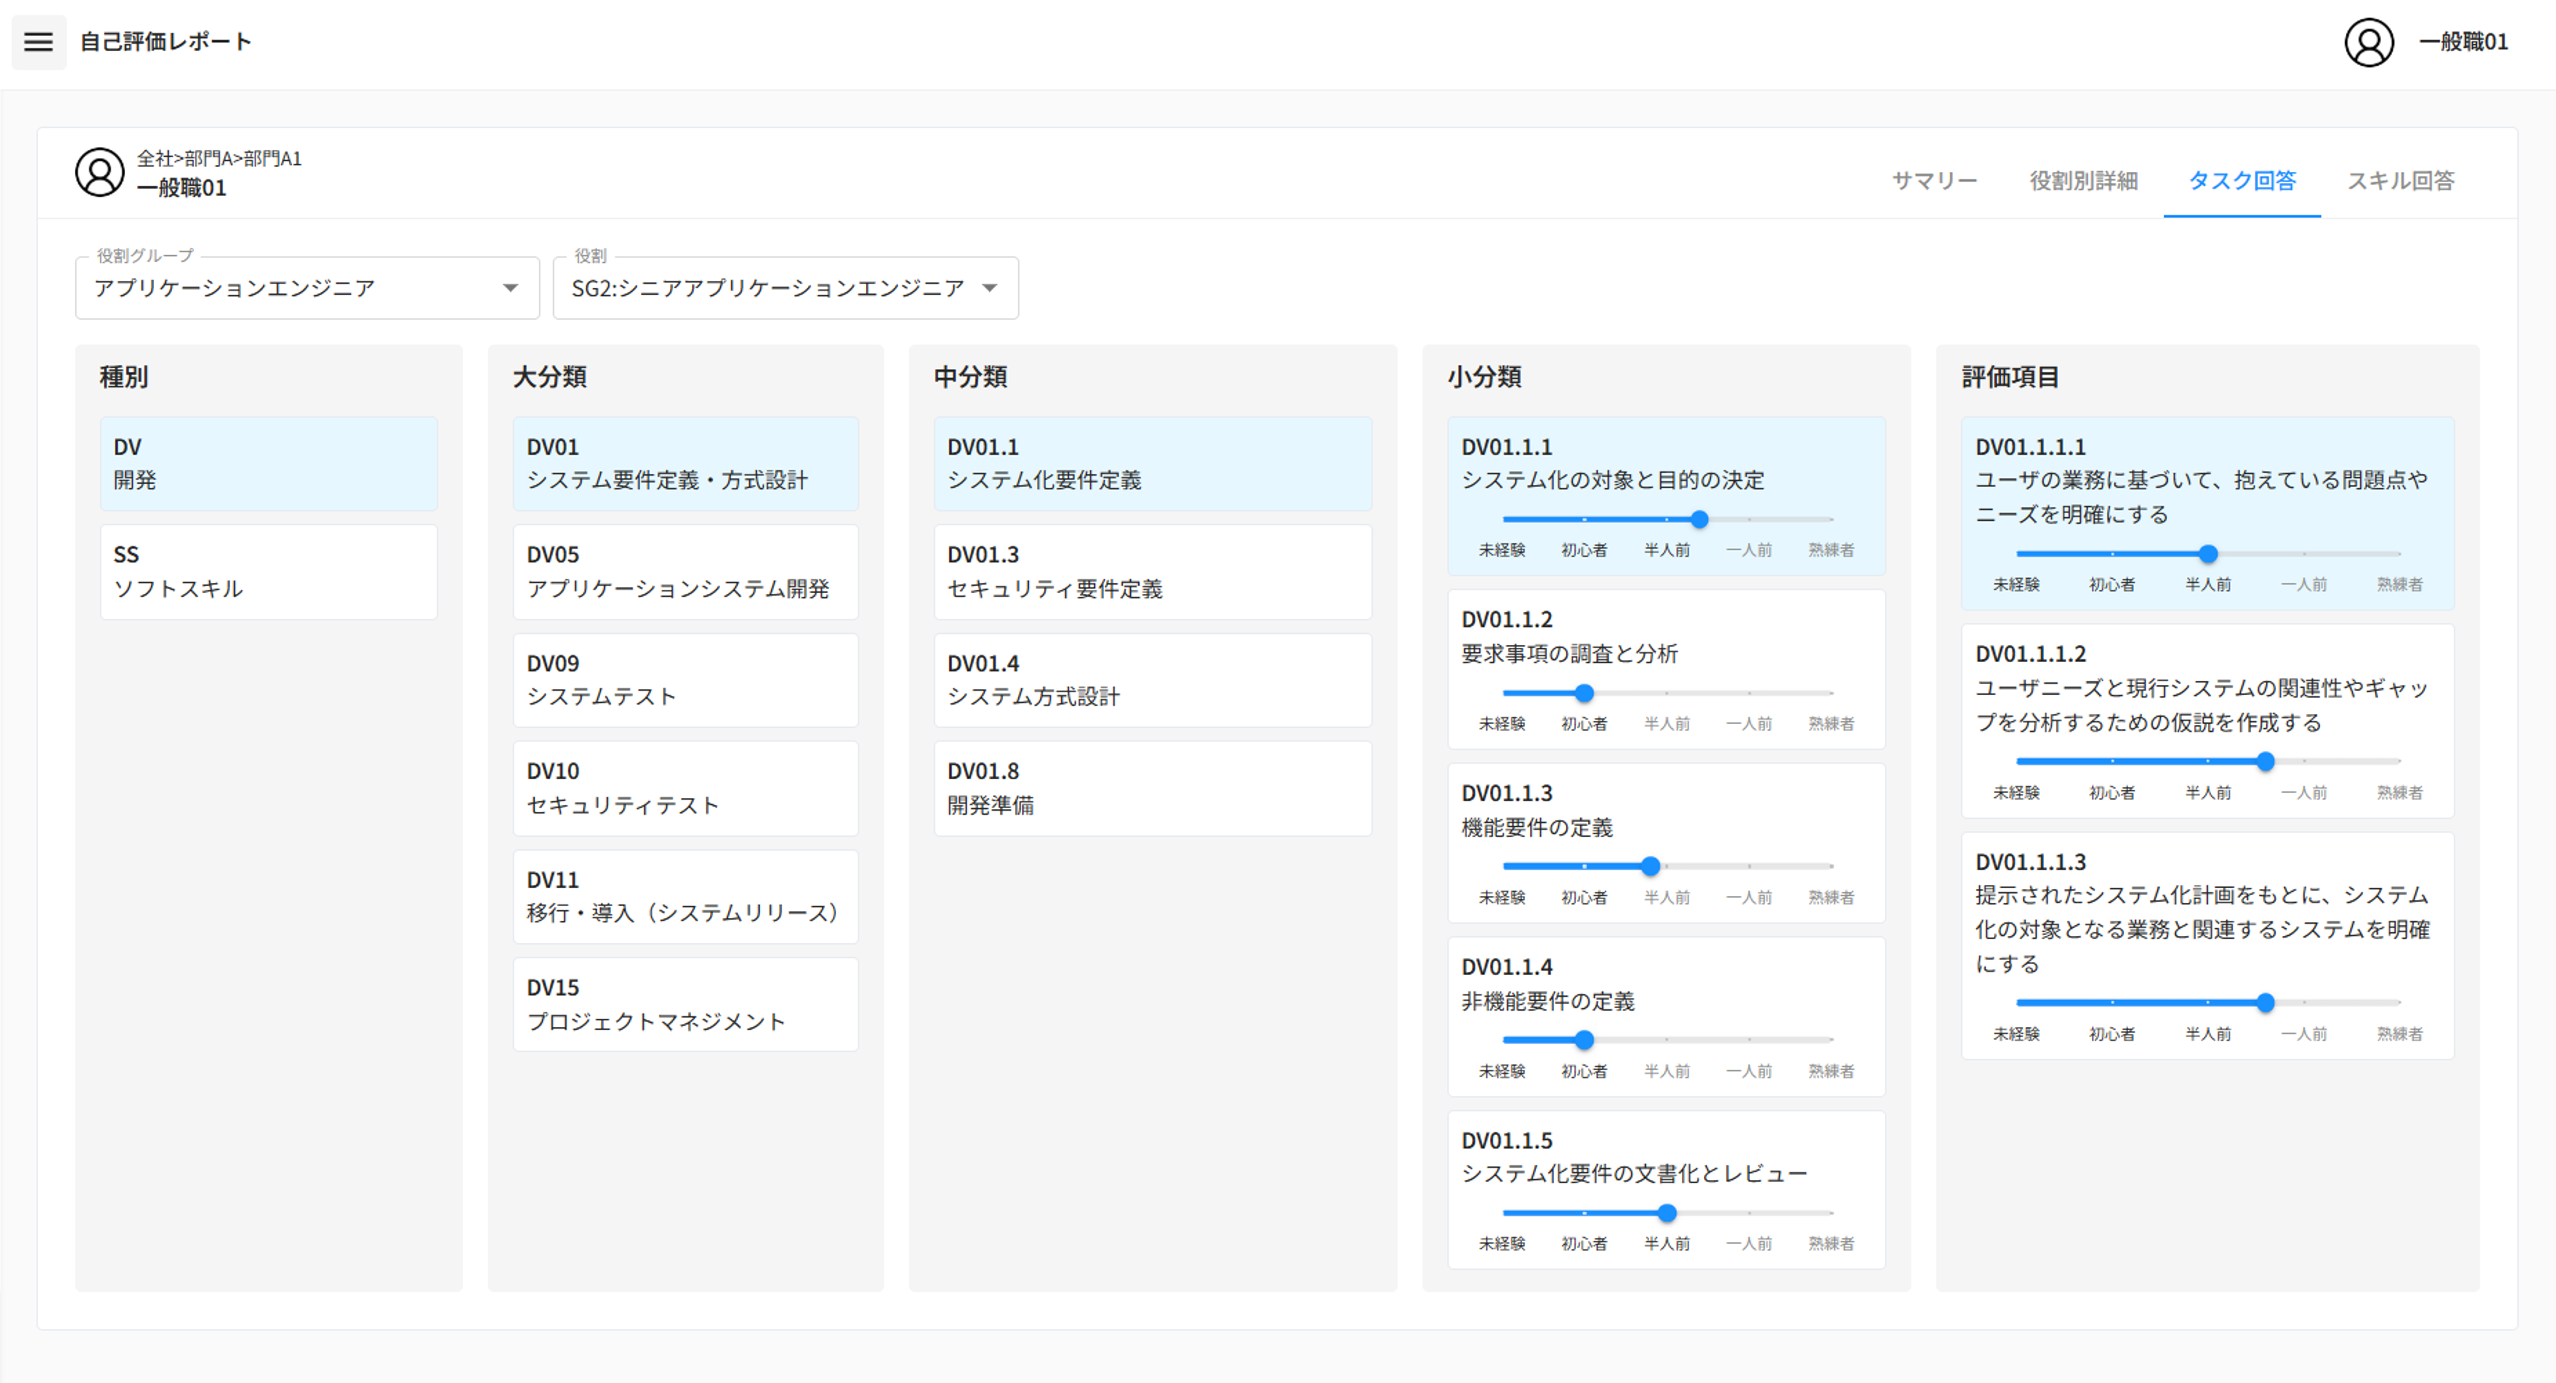
Task: Click 熟練者 label under DV01.1.1.1 slider
Action: 2400,585
